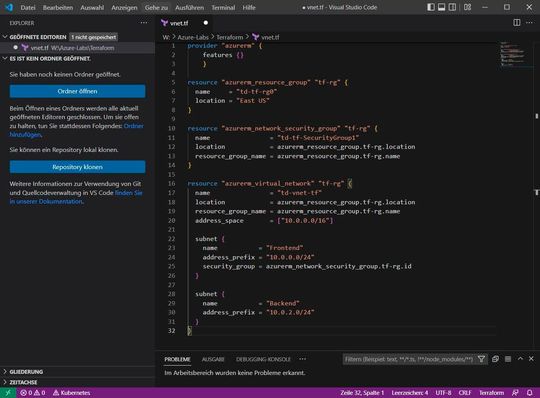Open customize layout icon

tap(467, 7)
